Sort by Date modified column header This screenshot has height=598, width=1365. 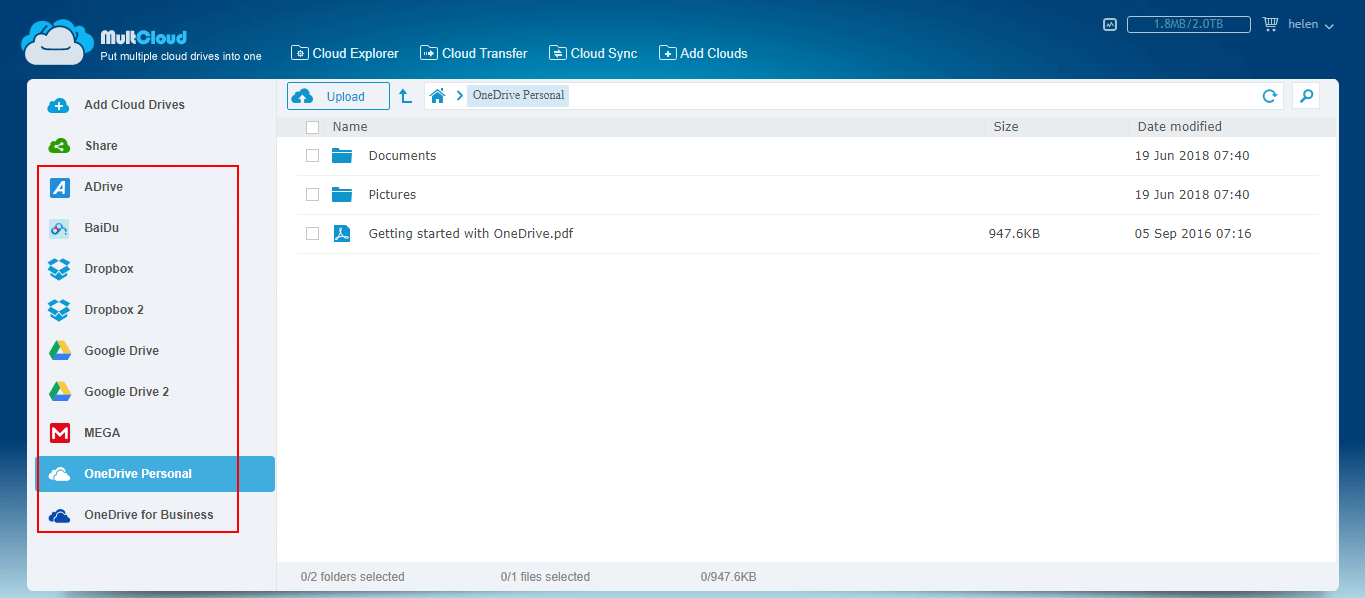[x=1179, y=127]
